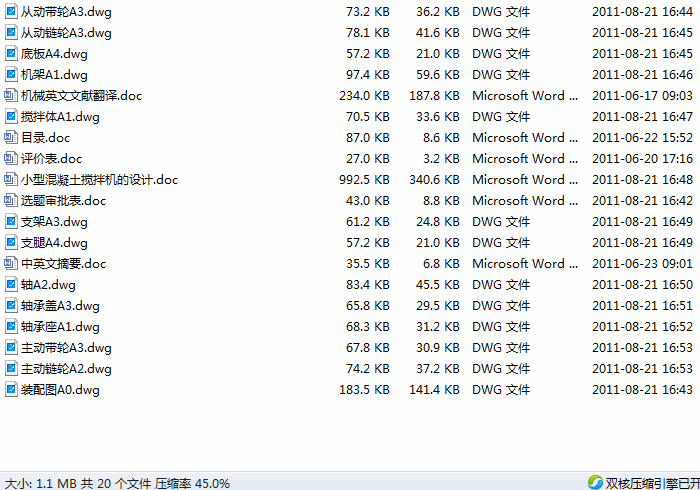700x490 pixels.
Task: Click compressed size 340.6 KB
Action: pyautogui.click(x=434, y=179)
